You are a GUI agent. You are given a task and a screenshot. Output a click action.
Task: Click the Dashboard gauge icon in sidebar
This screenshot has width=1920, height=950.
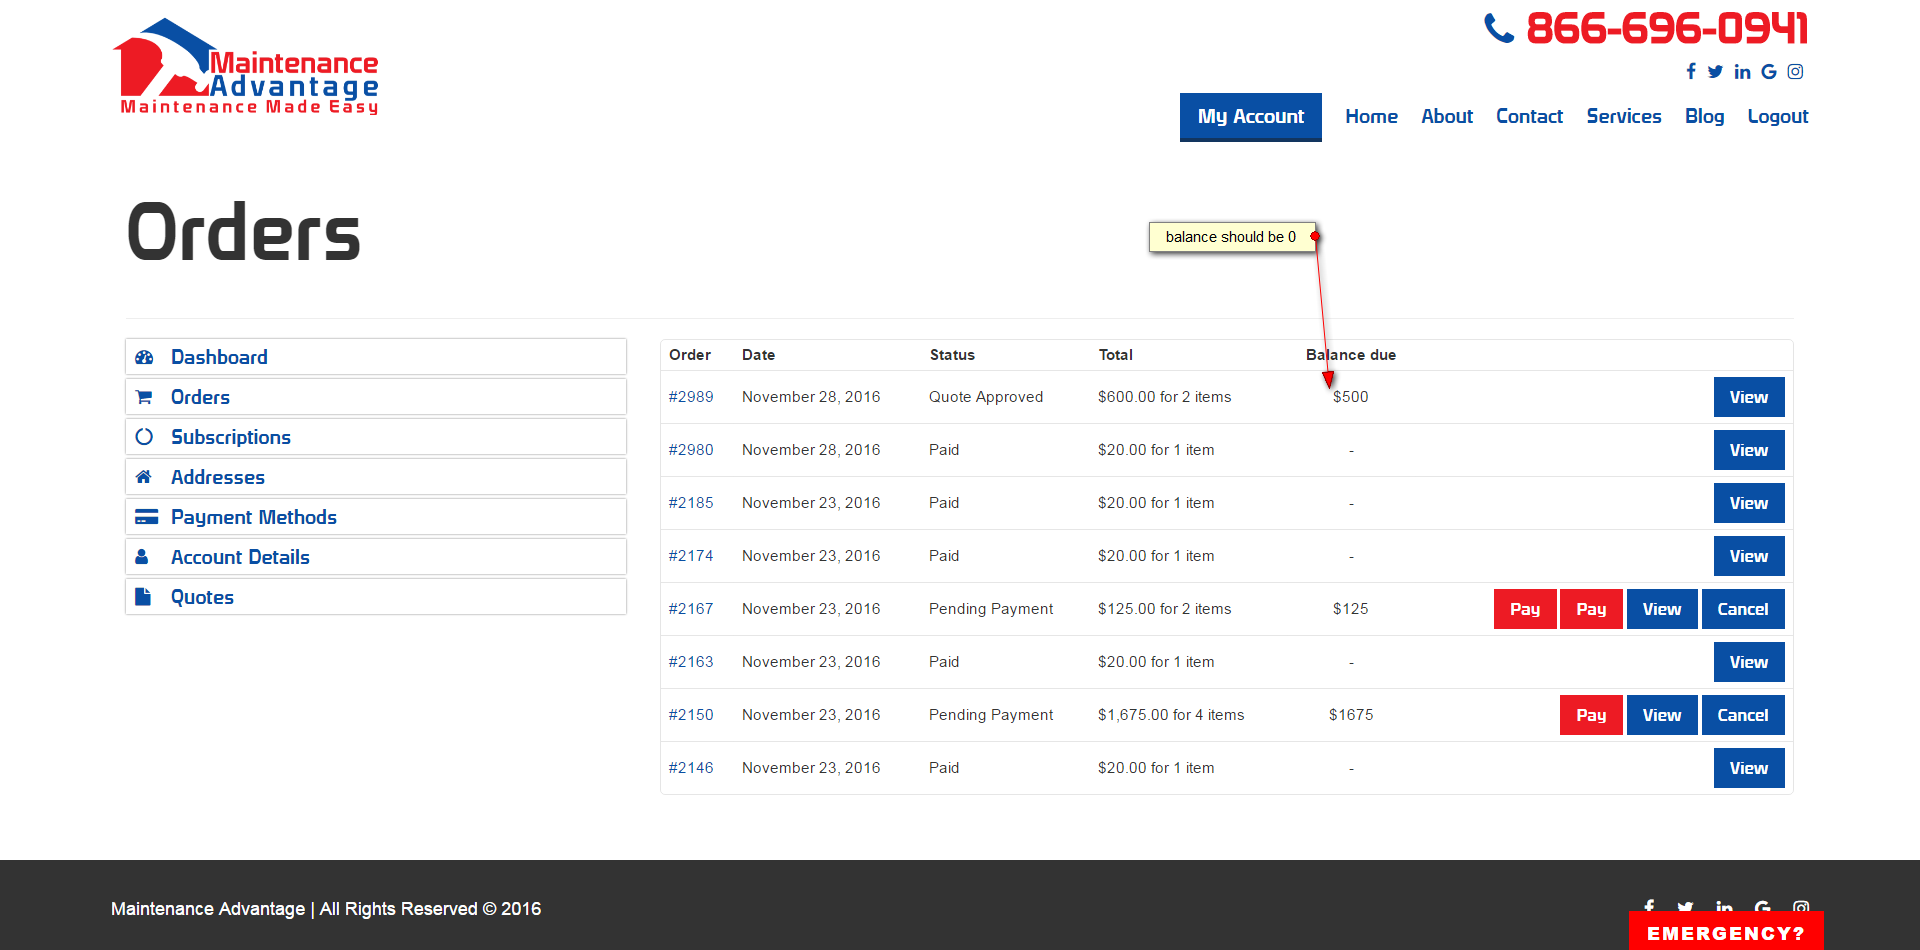(144, 357)
